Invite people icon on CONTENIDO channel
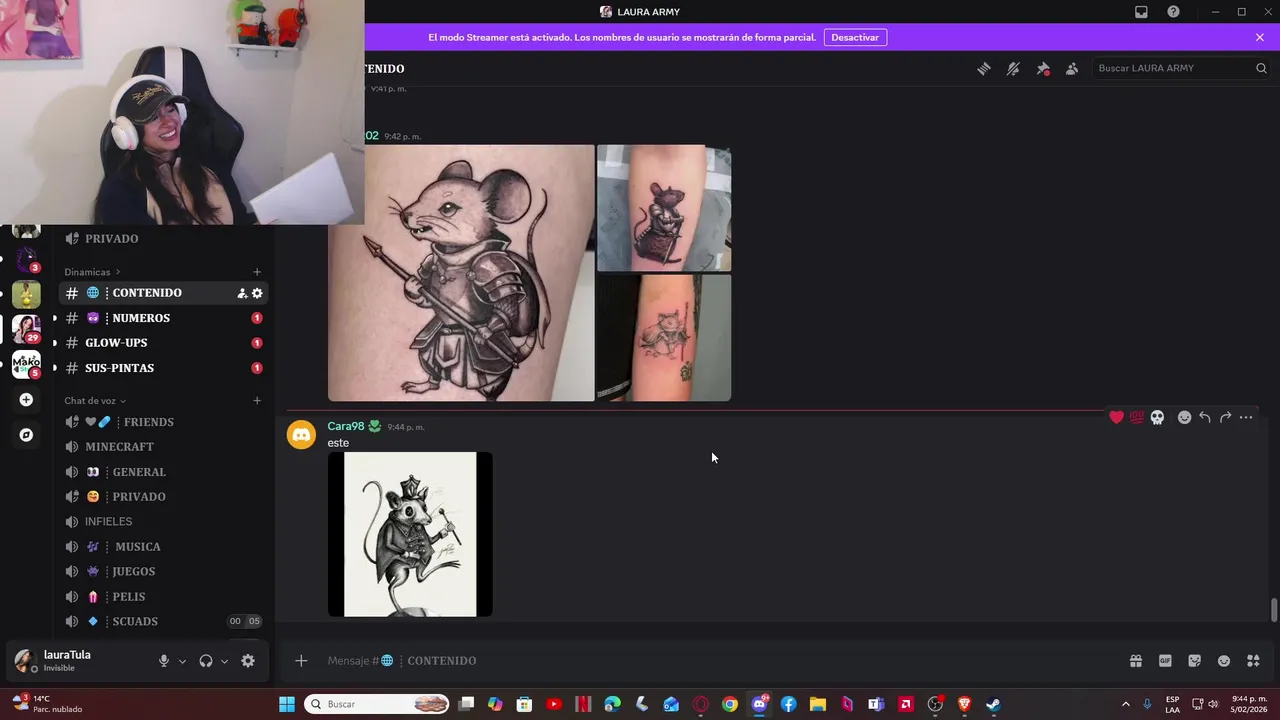The height and width of the screenshot is (720, 1280). pos(242,293)
